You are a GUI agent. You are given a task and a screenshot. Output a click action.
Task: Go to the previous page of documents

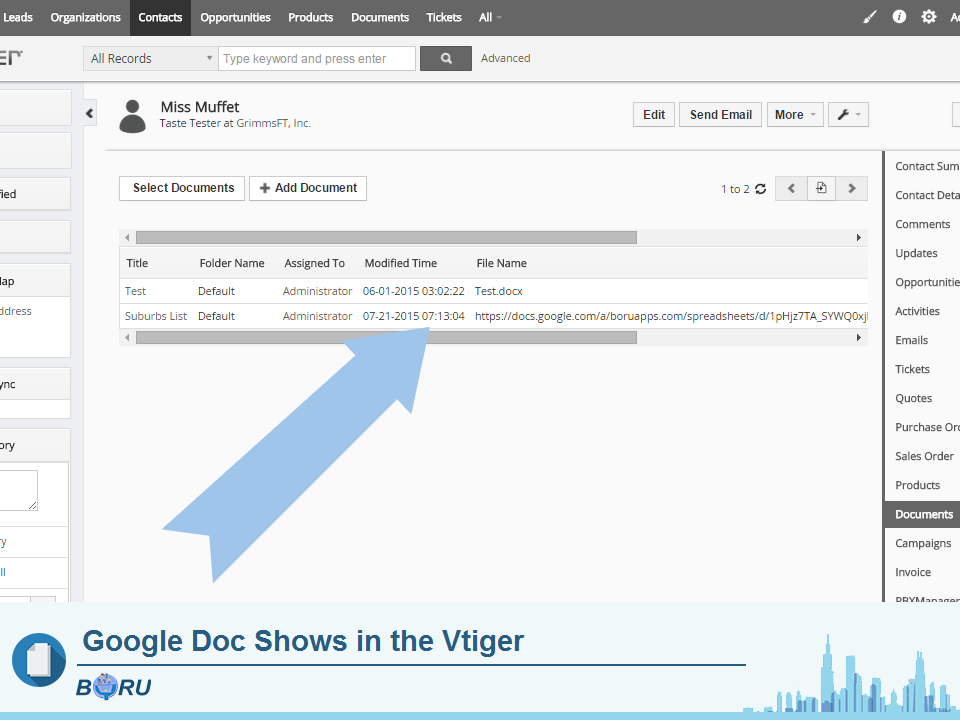pyautogui.click(x=790, y=188)
